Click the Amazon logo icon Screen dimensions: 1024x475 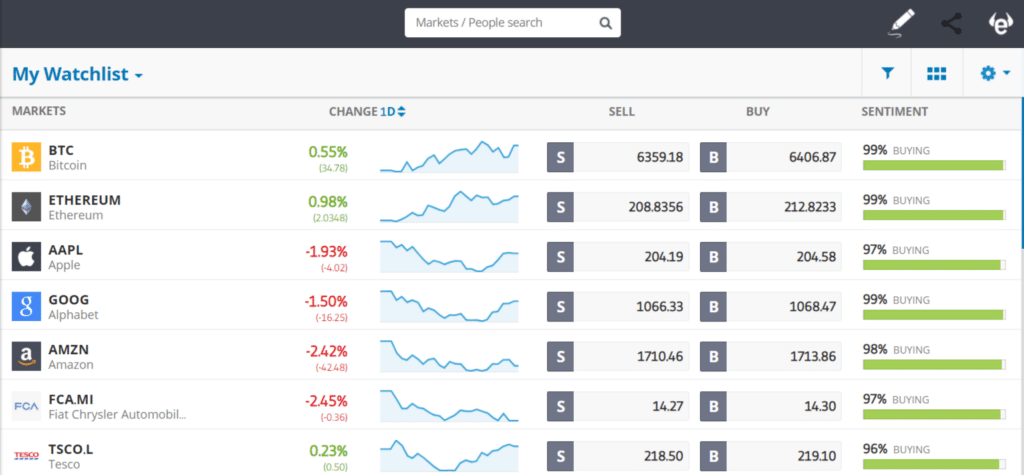(26, 356)
